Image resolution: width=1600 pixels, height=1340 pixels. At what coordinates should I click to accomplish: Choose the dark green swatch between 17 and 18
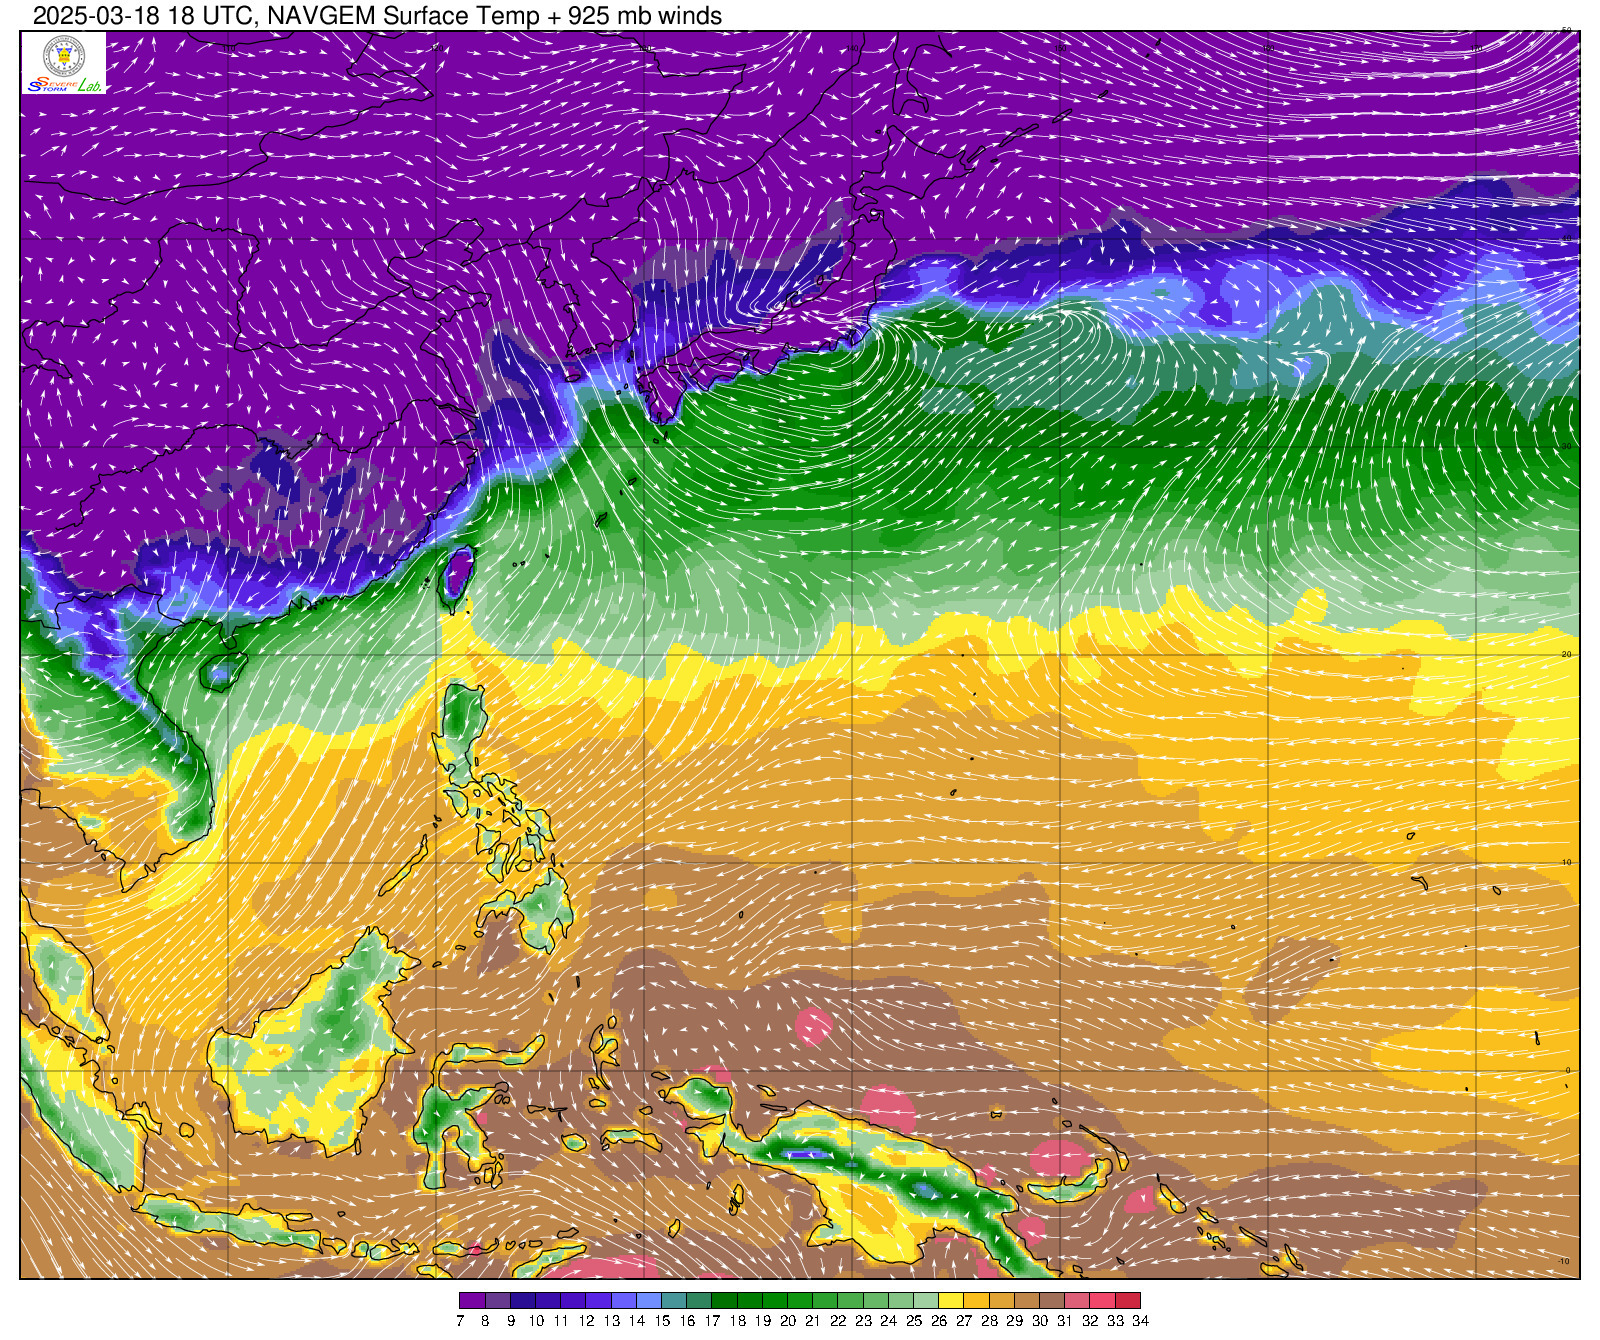[724, 1300]
